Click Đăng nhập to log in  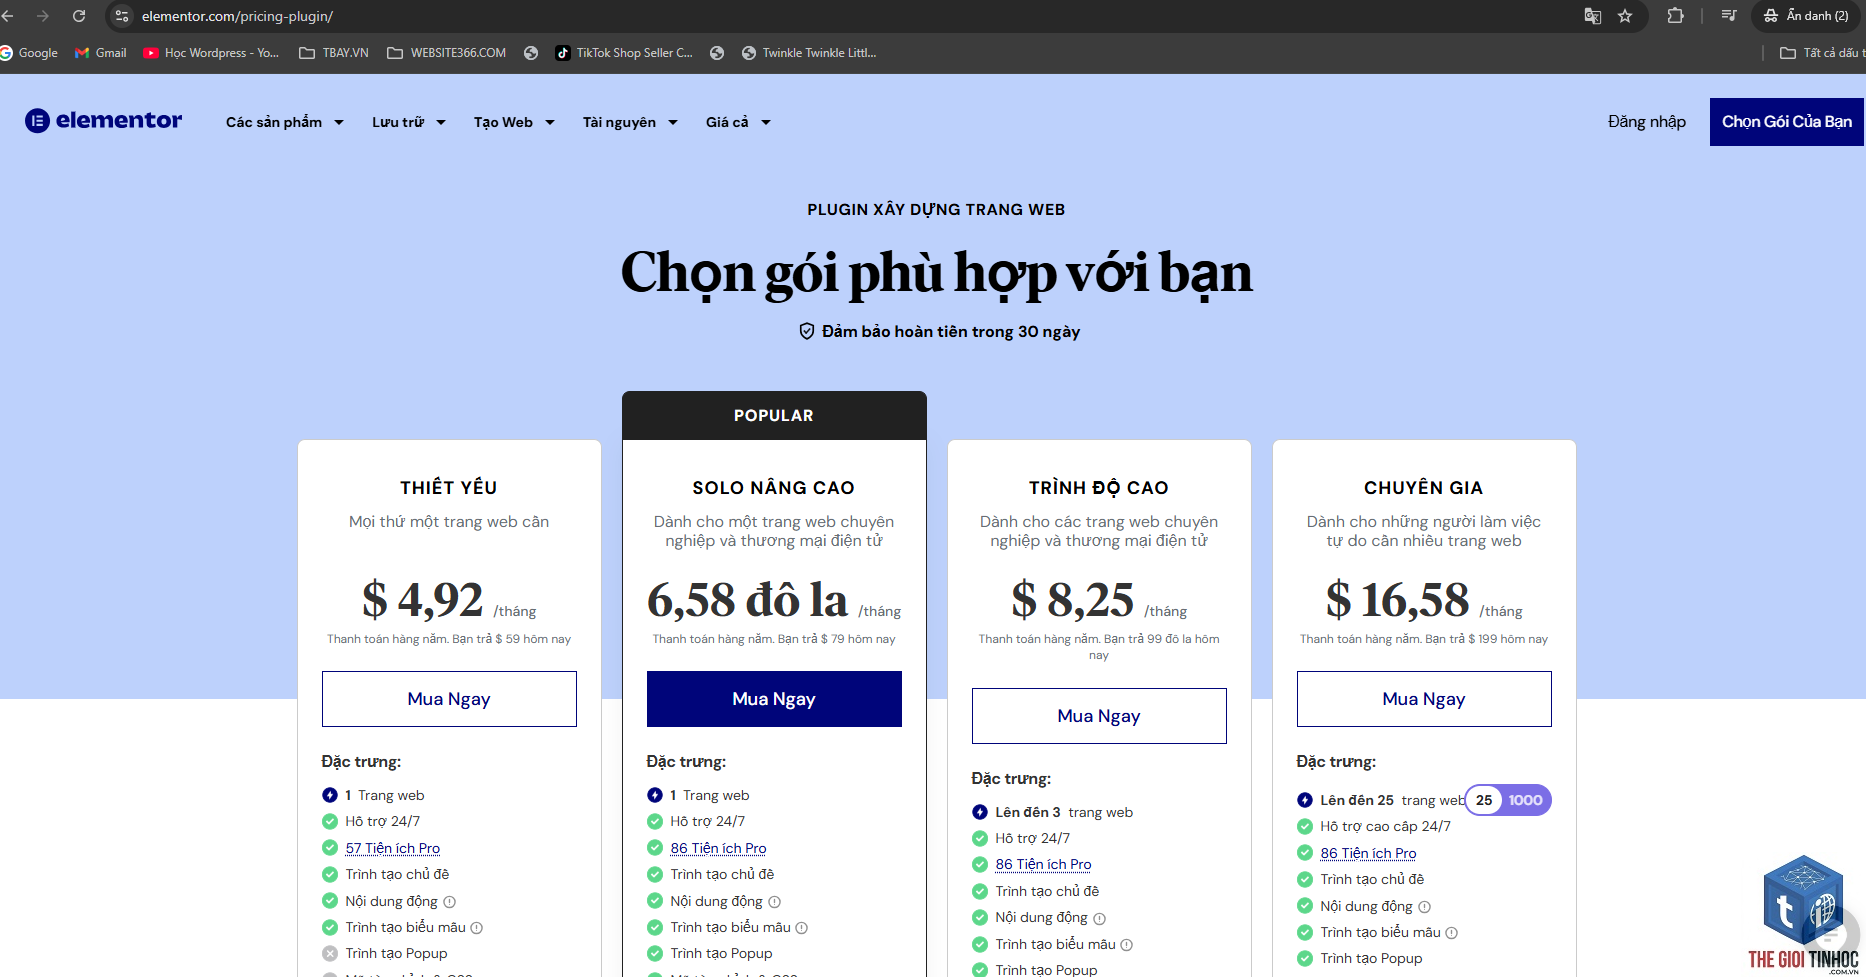point(1647,122)
